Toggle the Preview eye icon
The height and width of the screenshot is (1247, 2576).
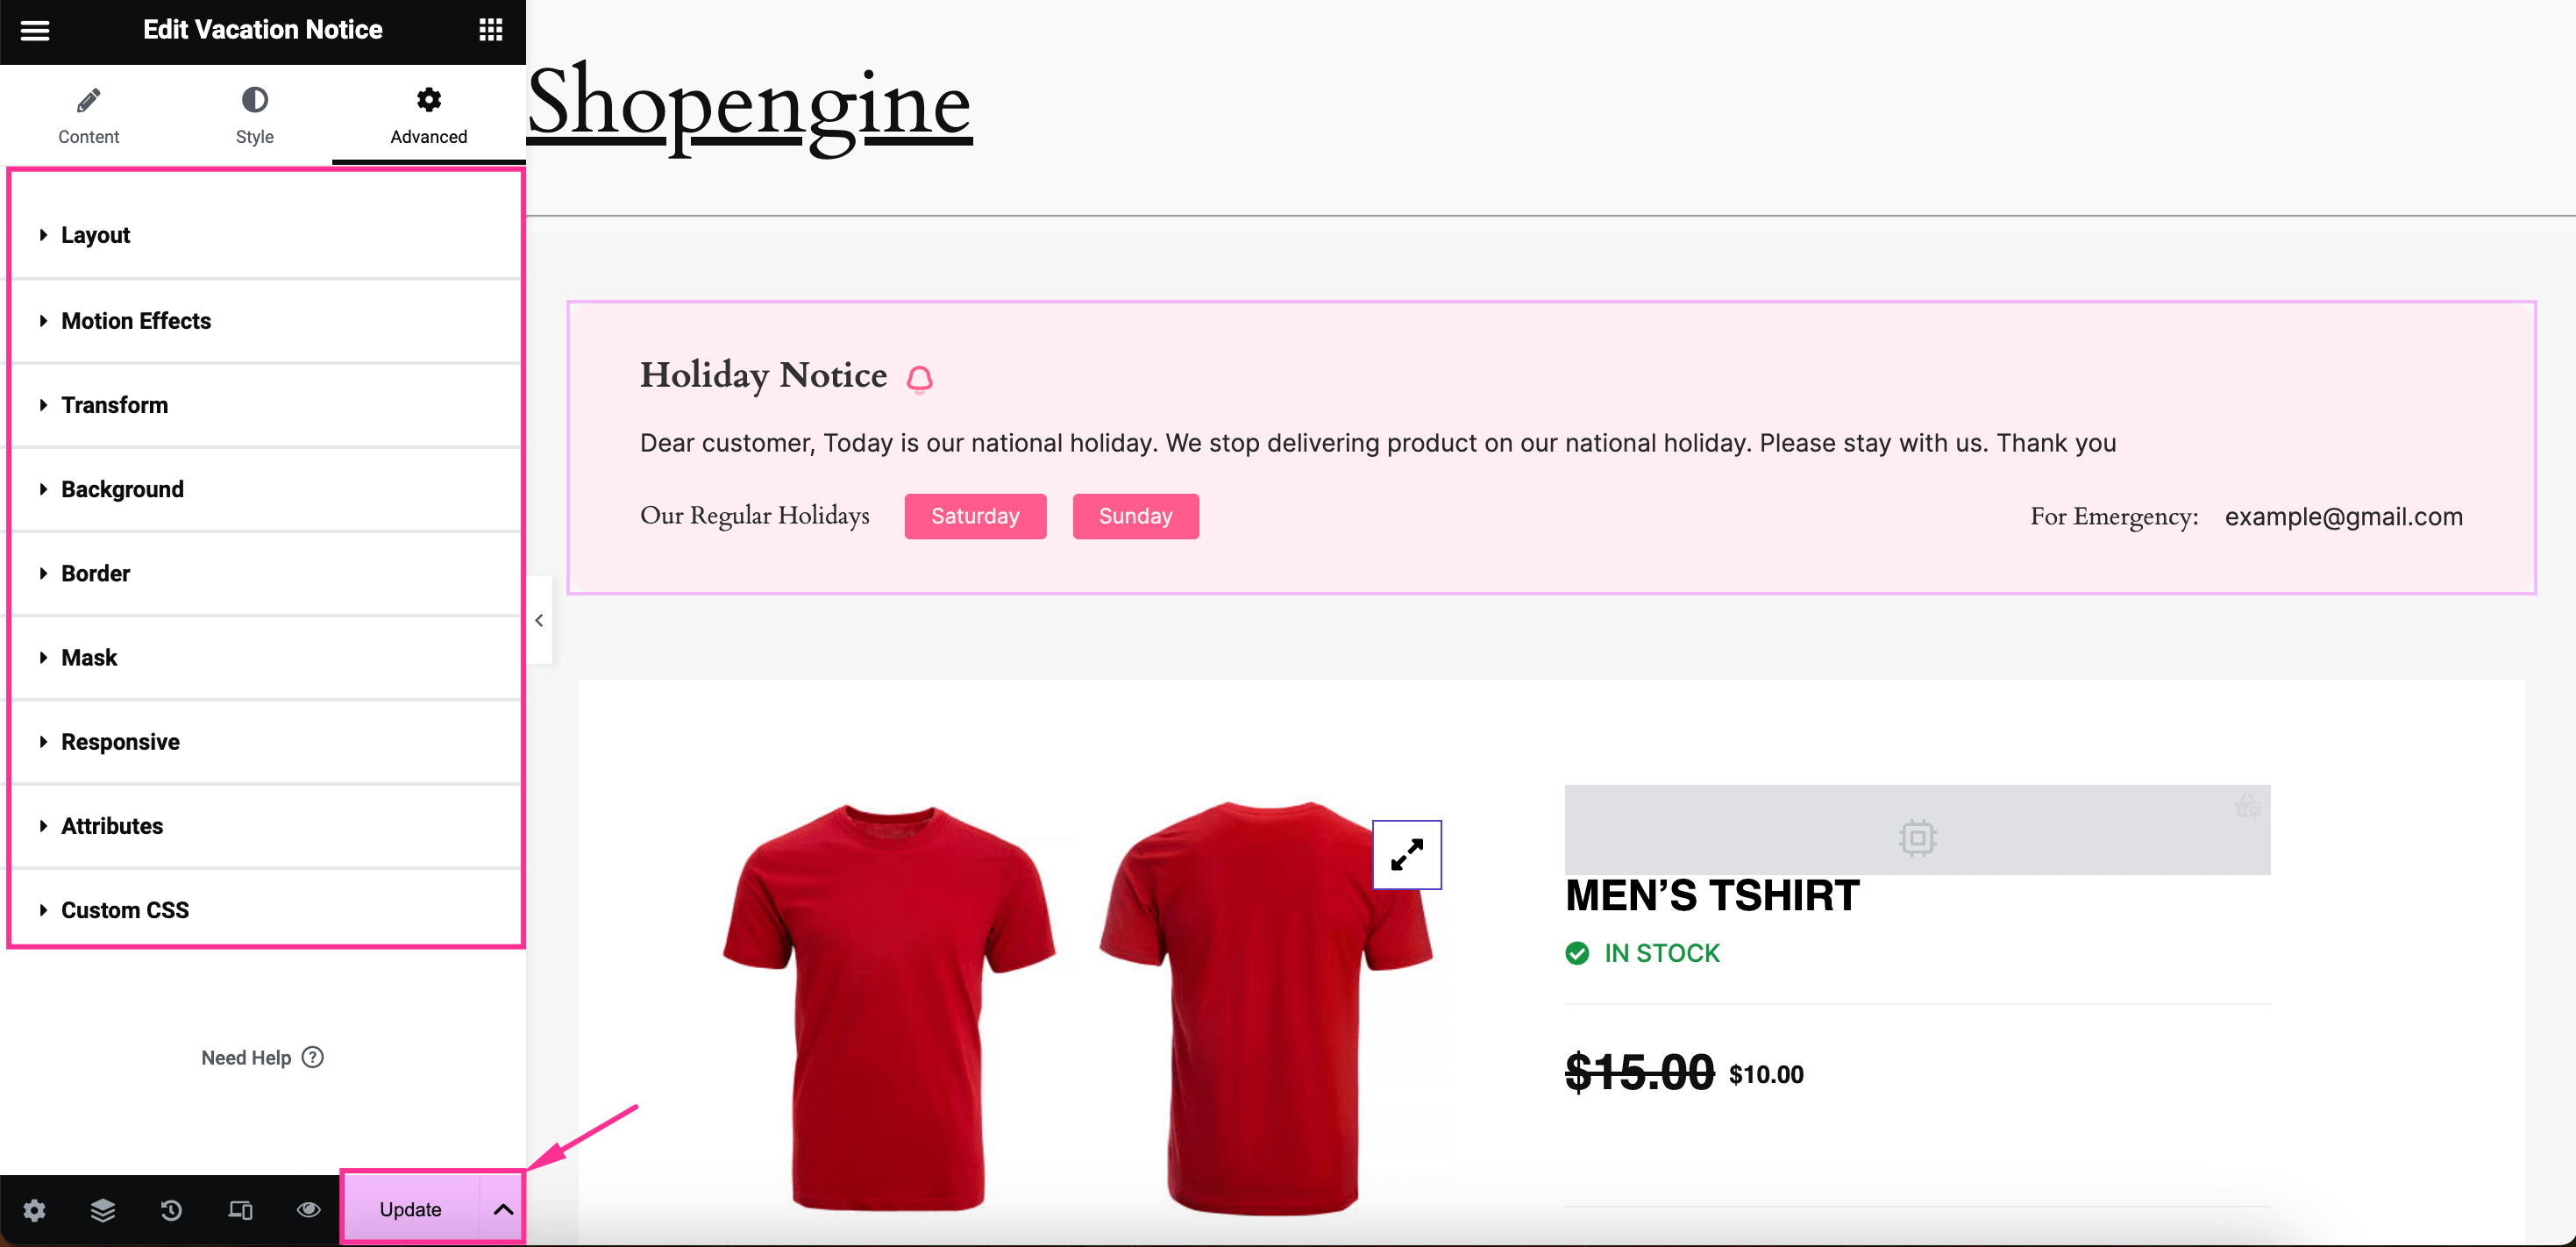309,1211
